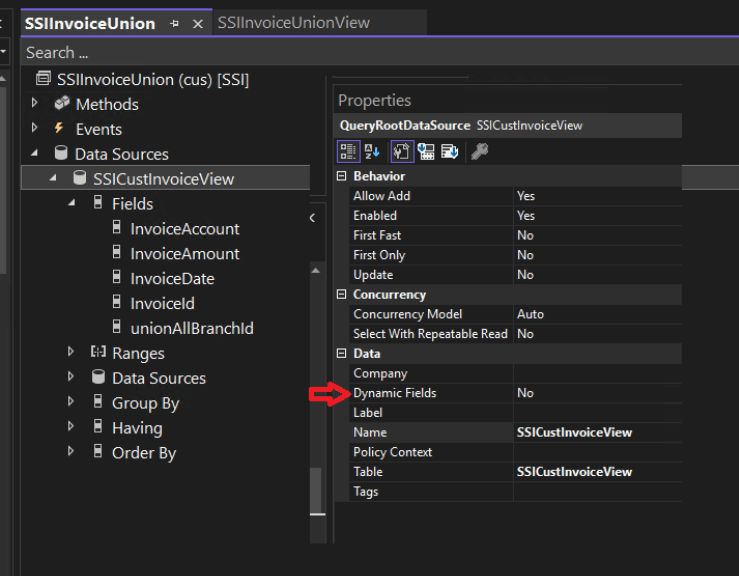Image resolution: width=739 pixels, height=576 pixels.
Task: Click the Events lightning bolt icon
Action: [x=59, y=129]
